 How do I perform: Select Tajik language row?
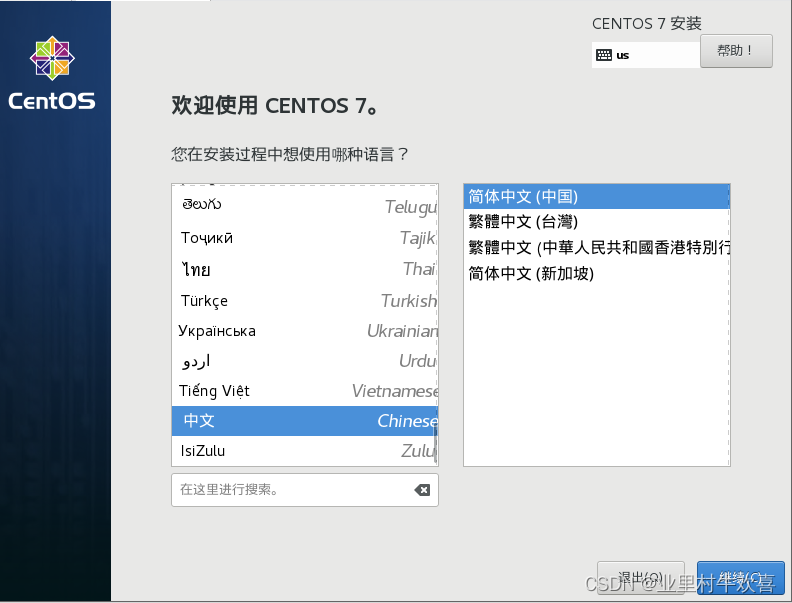coord(305,238)
